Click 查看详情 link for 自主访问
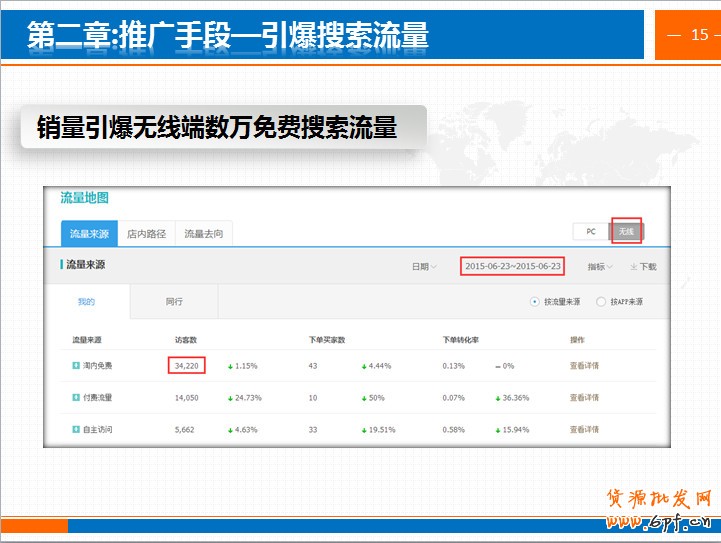 pyautogui.click(x=584, y=430)
